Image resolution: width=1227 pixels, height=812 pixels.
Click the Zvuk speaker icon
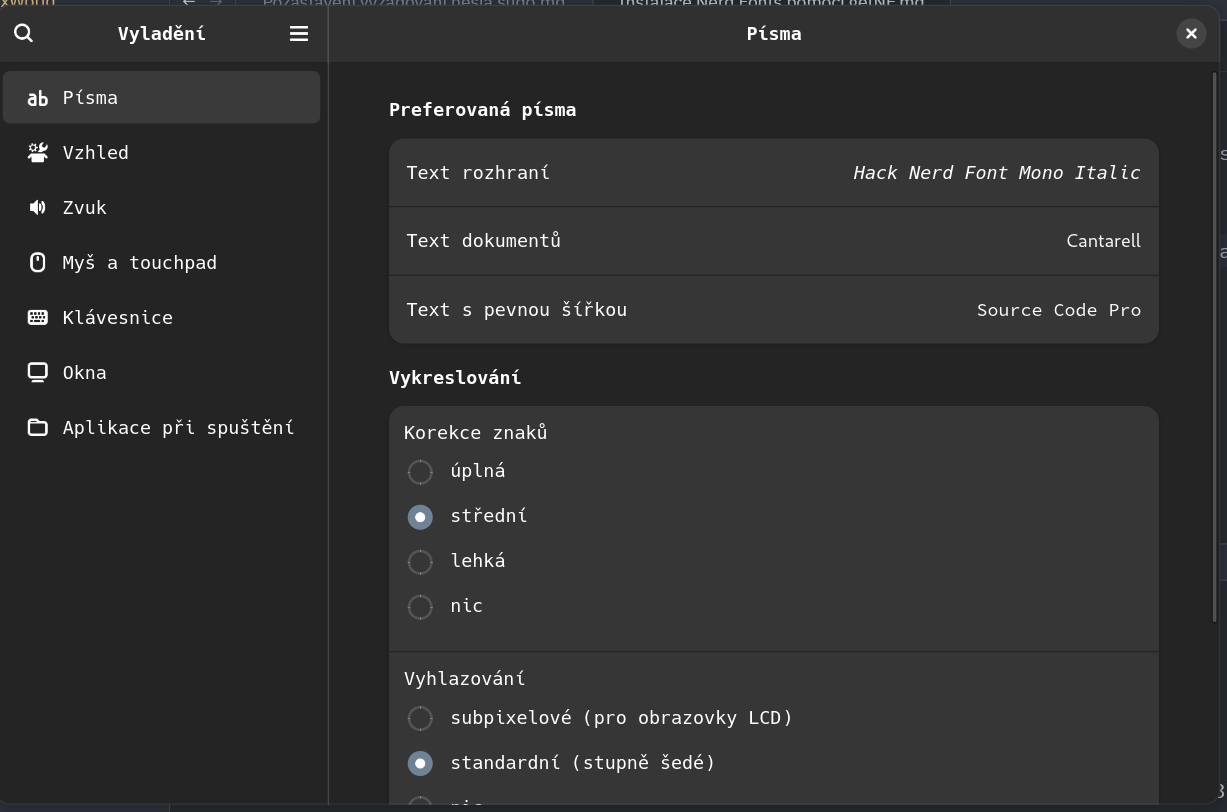click(38, 207)
